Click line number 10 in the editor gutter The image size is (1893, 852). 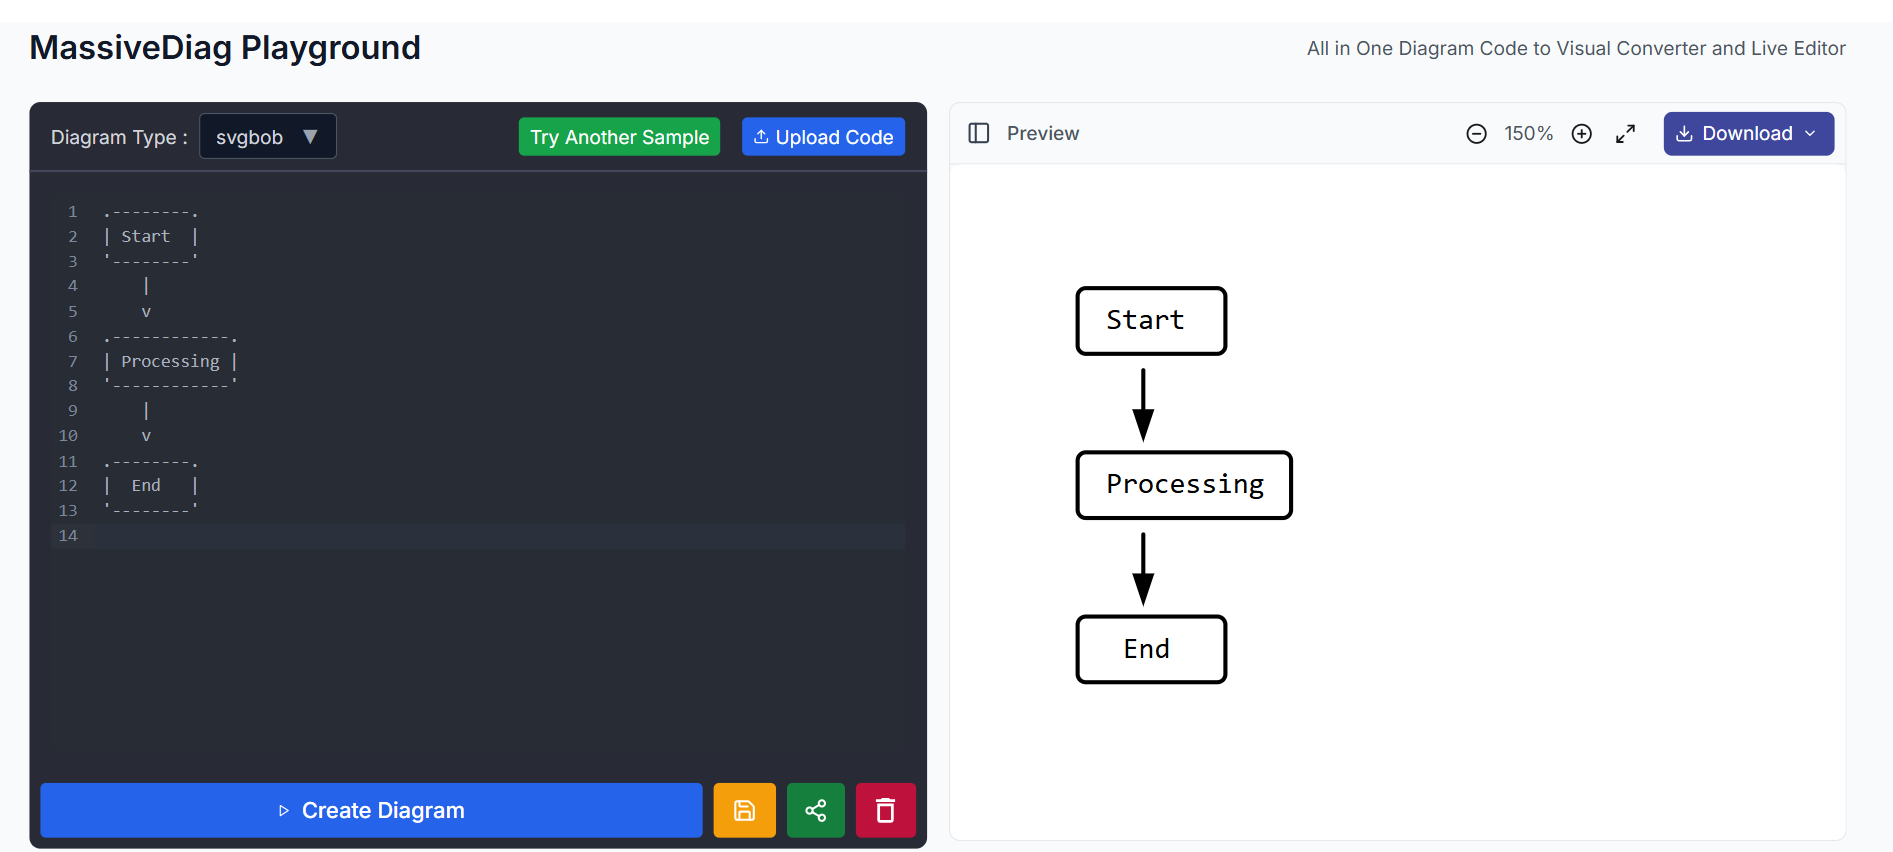pos(68,436)
